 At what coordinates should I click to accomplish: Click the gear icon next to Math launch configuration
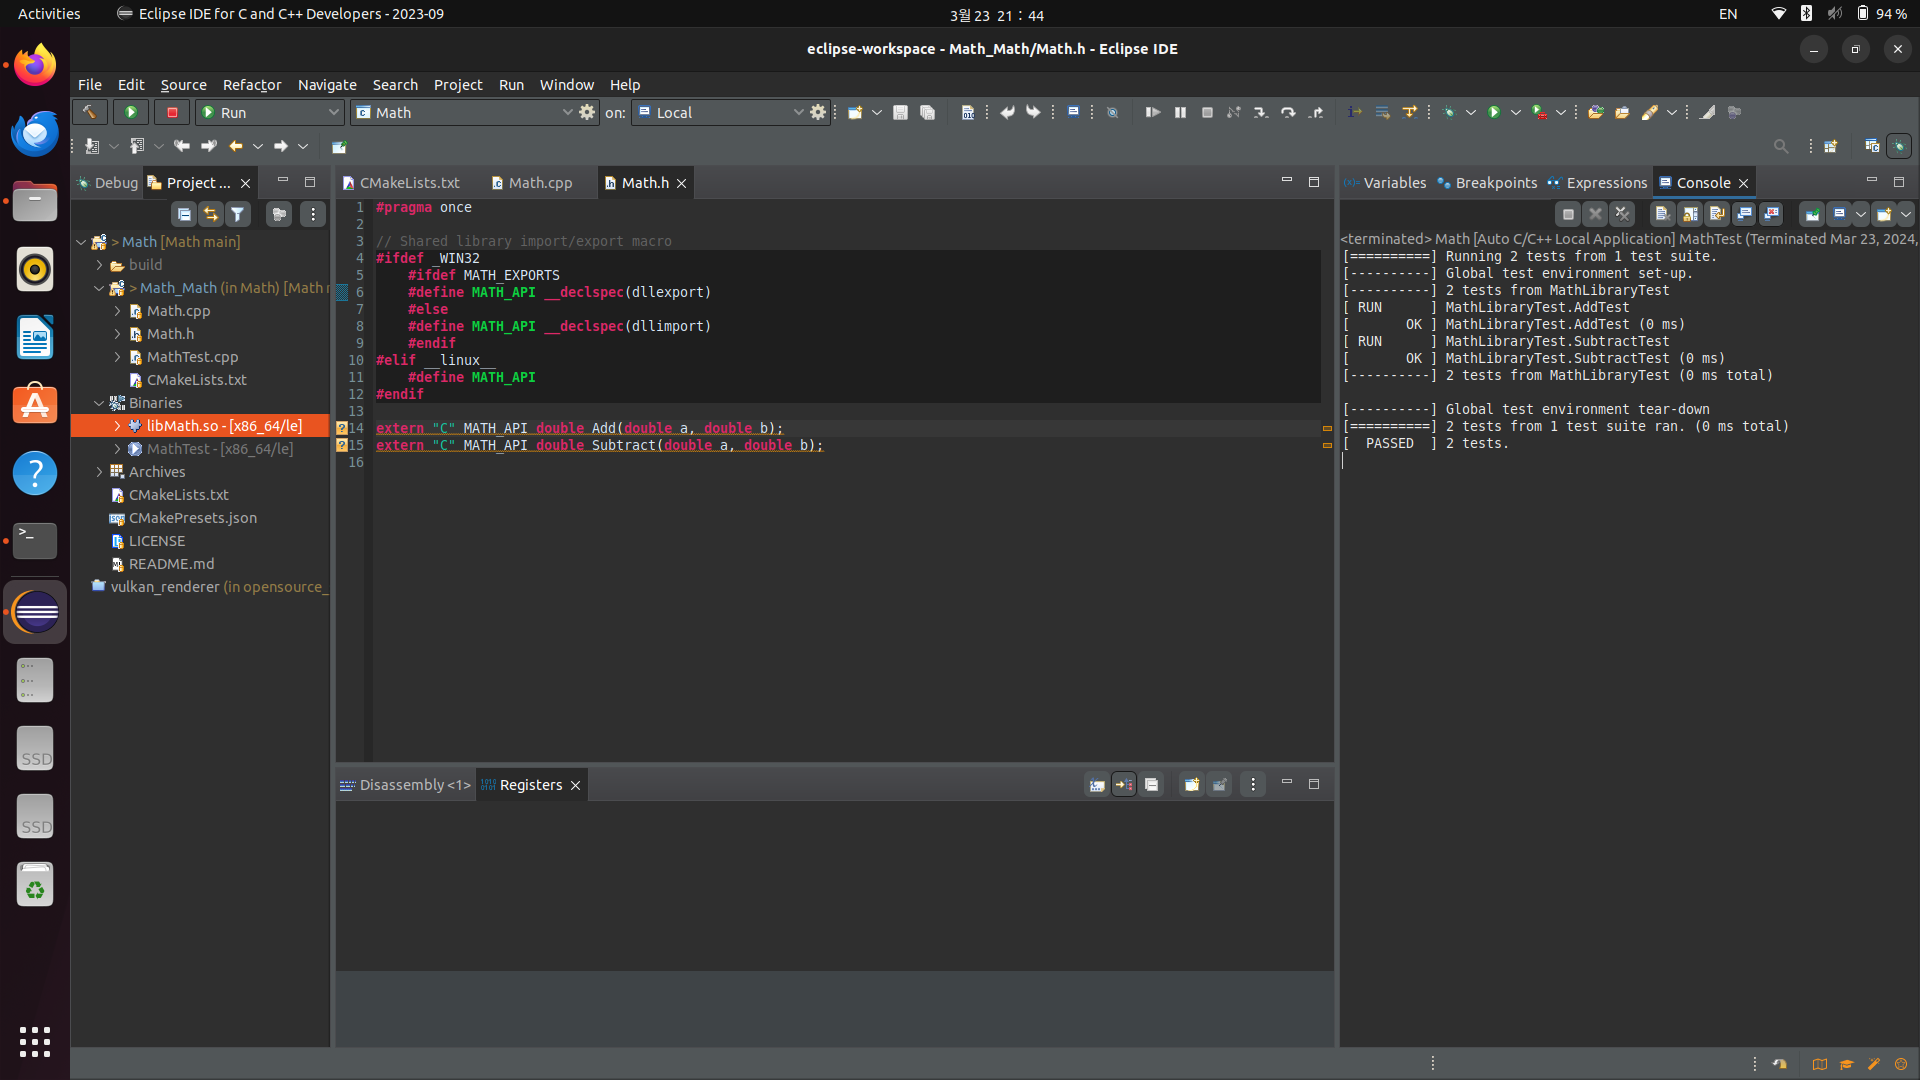point(587,112)
